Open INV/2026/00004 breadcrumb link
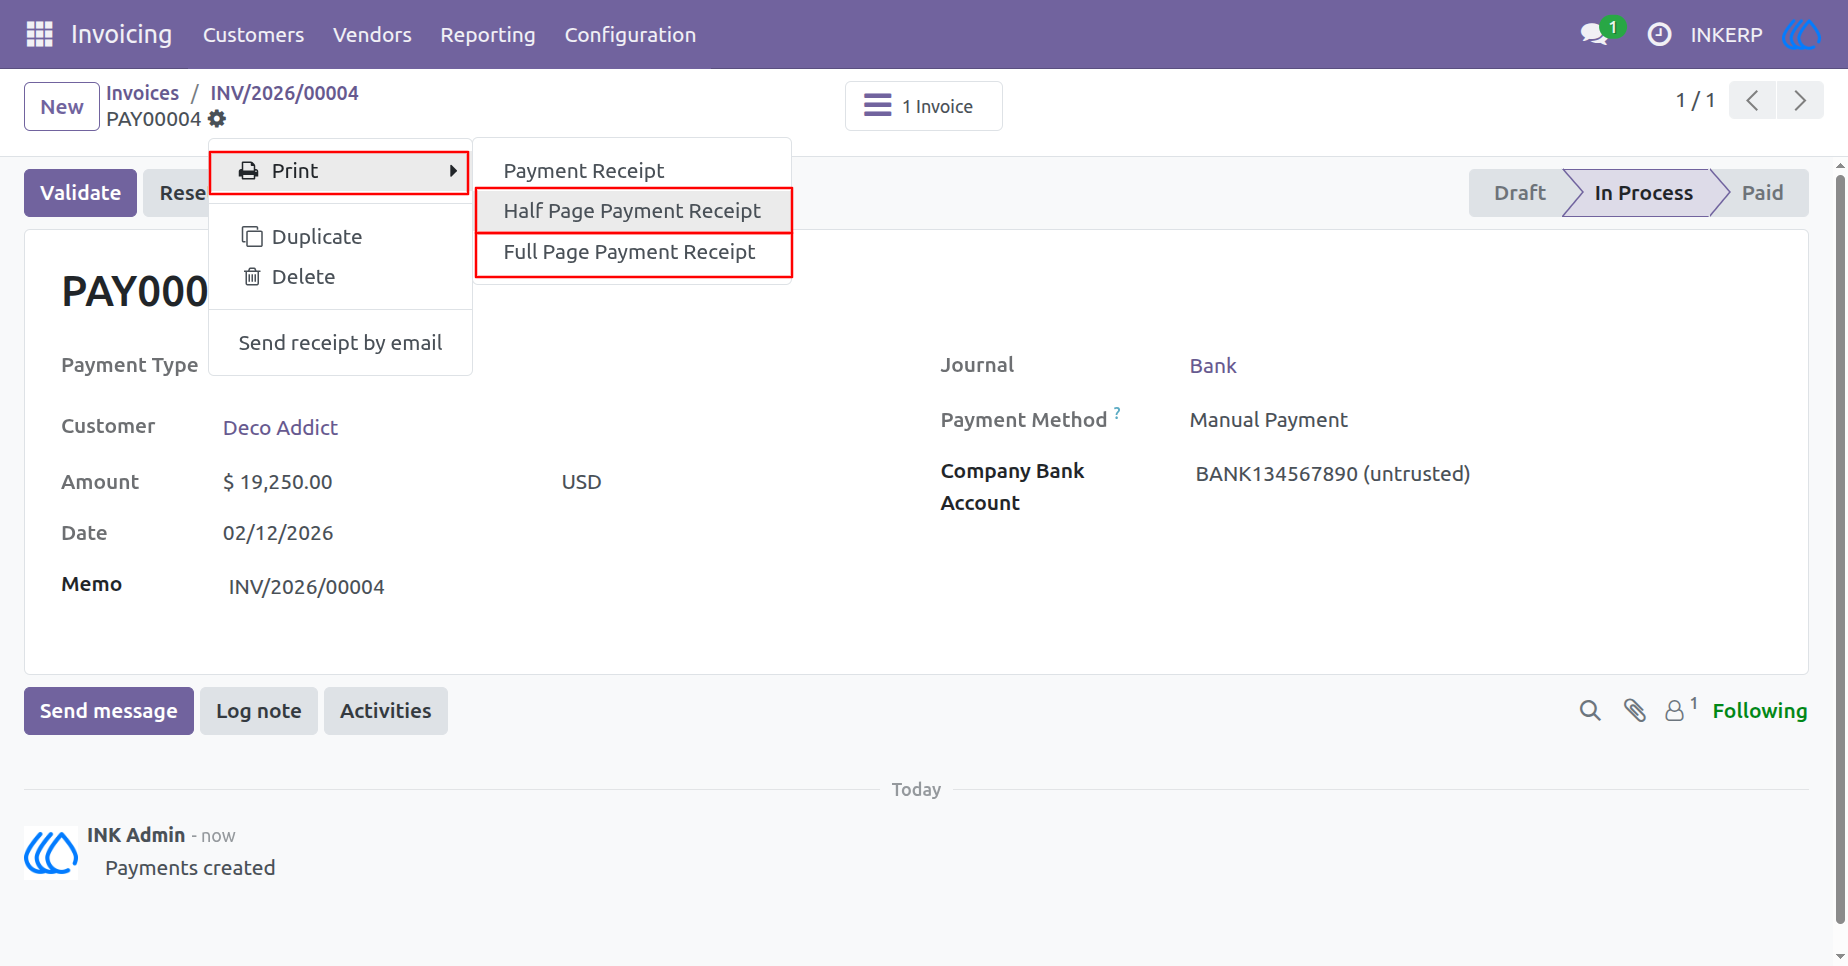The width and height of the screenshot is (1848, 966). coord(284,93)
